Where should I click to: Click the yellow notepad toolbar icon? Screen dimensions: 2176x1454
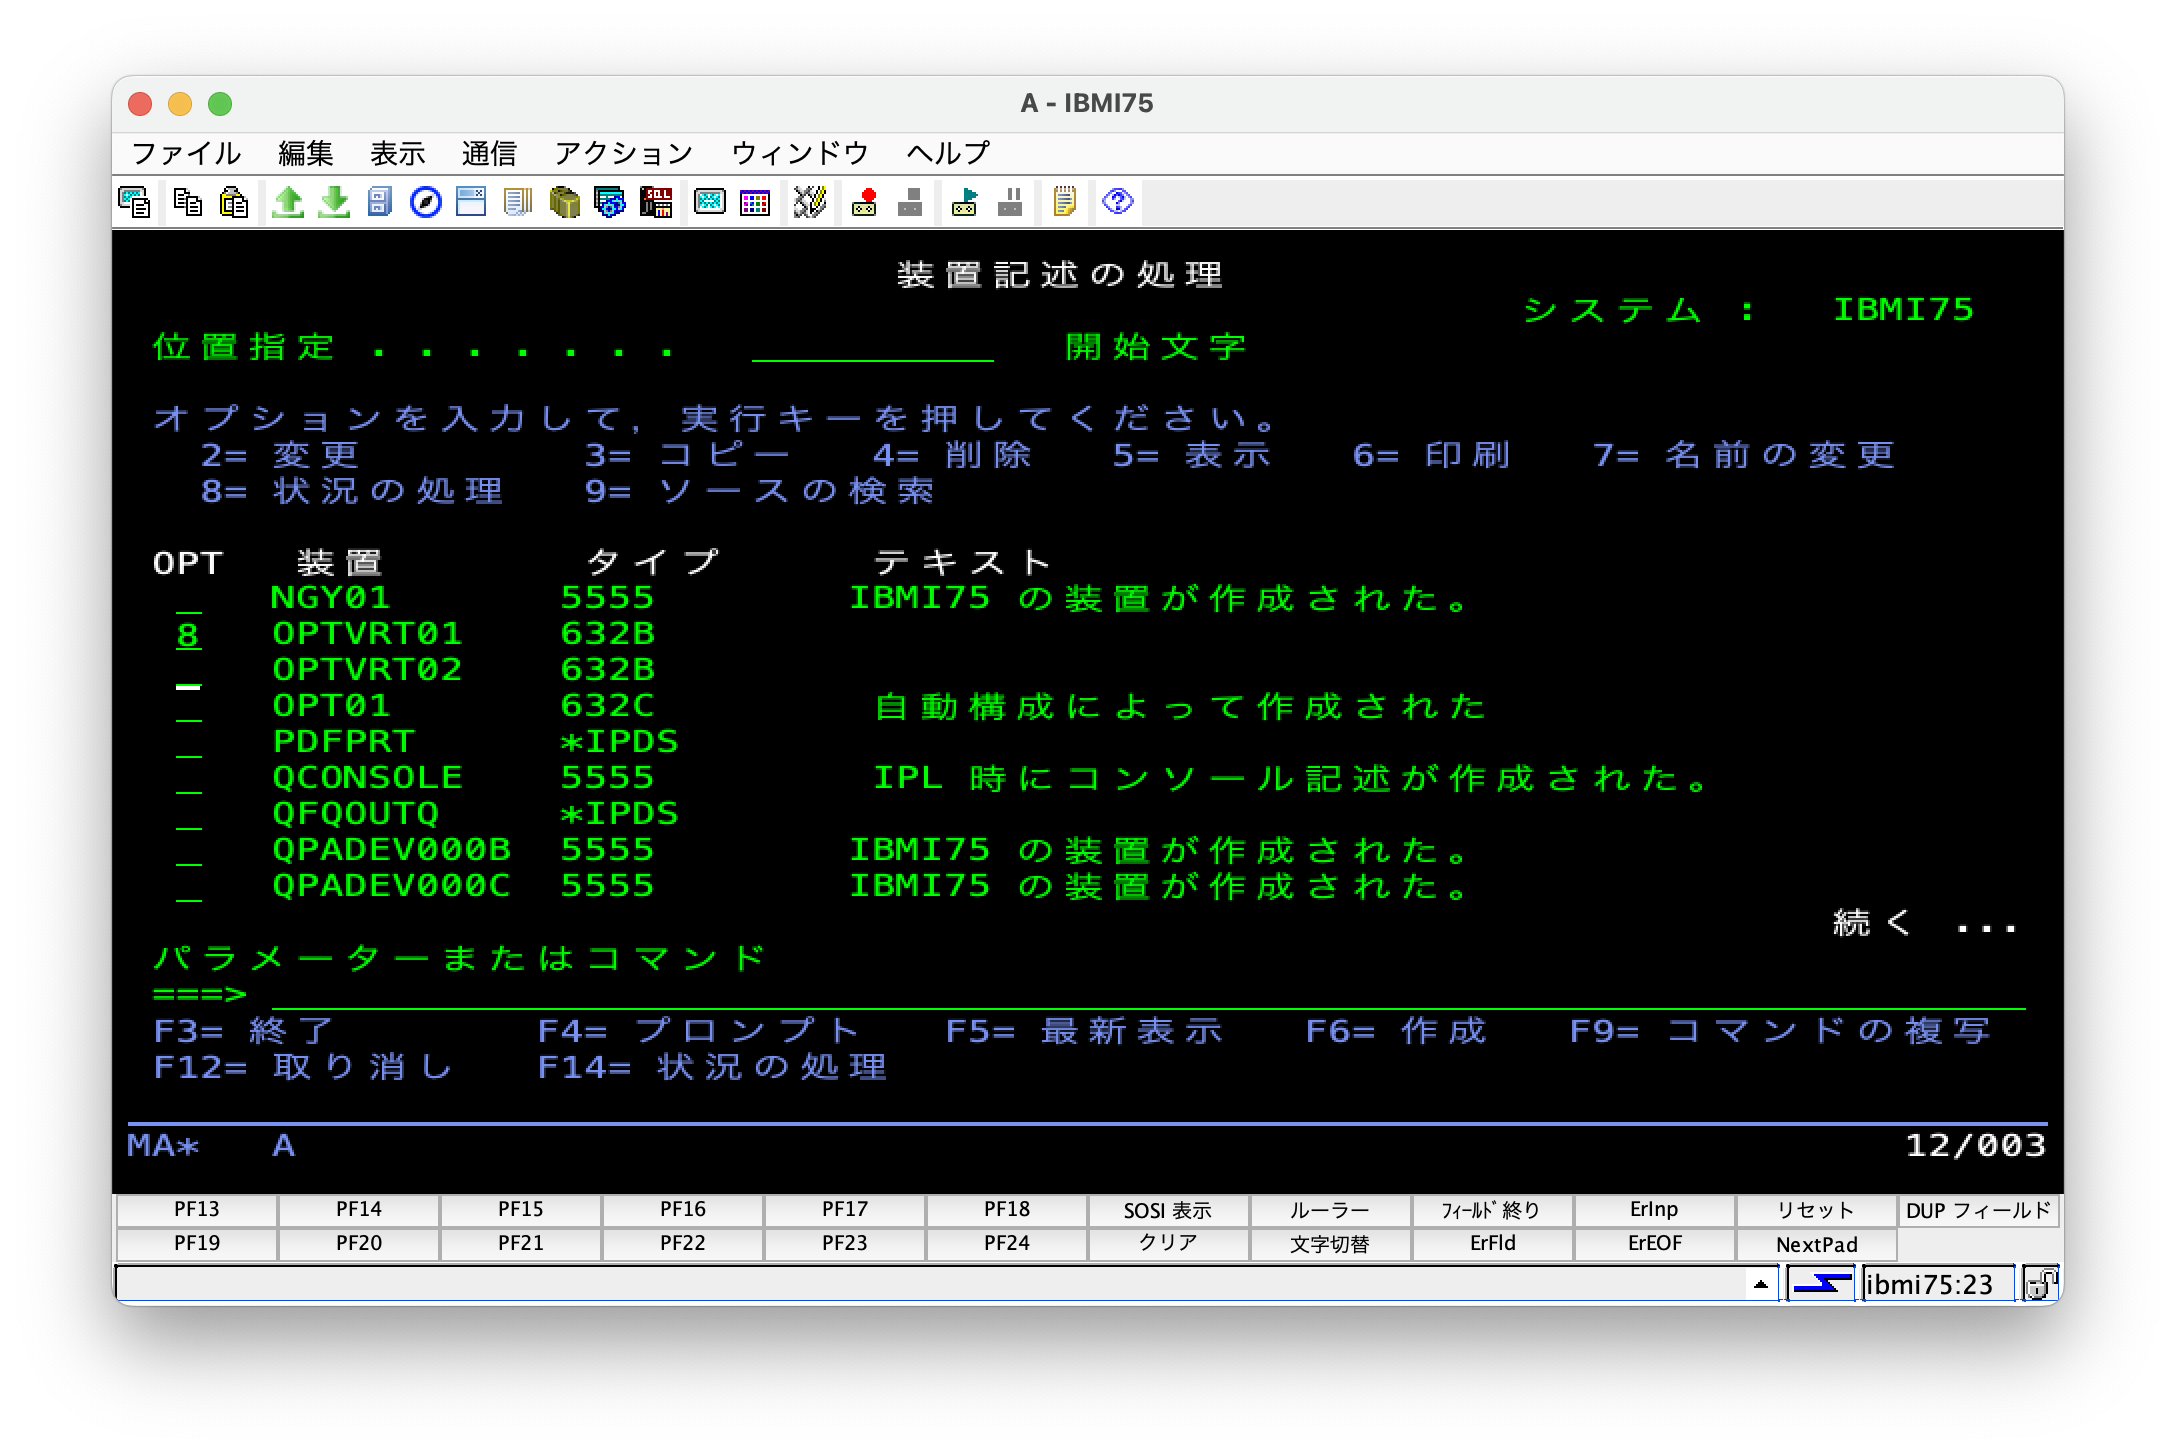(1064, 202)
